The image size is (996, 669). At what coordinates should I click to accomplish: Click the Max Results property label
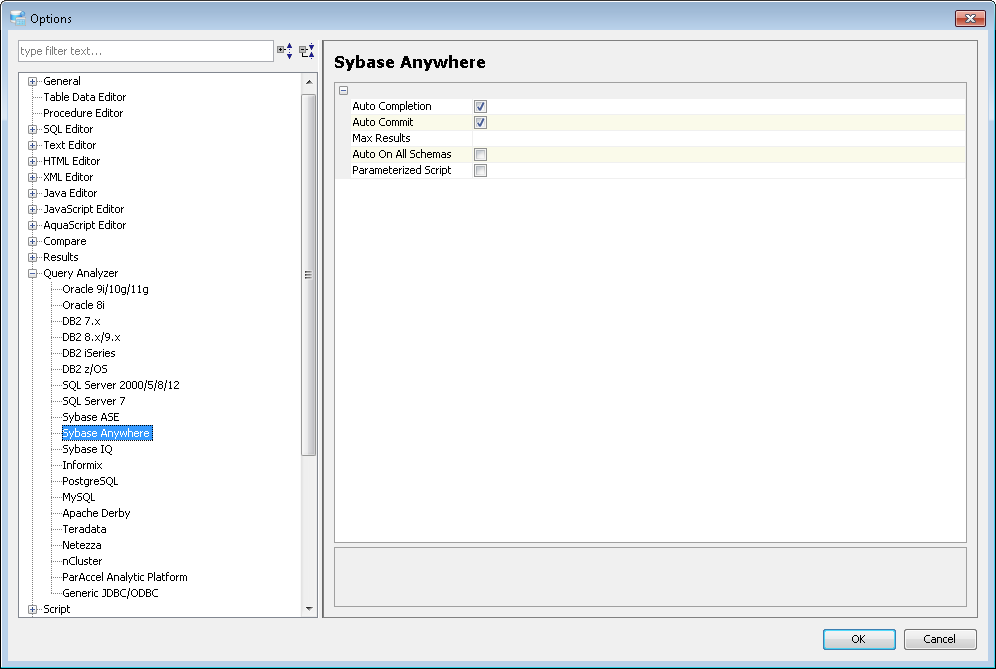click(x=381, y=138)
